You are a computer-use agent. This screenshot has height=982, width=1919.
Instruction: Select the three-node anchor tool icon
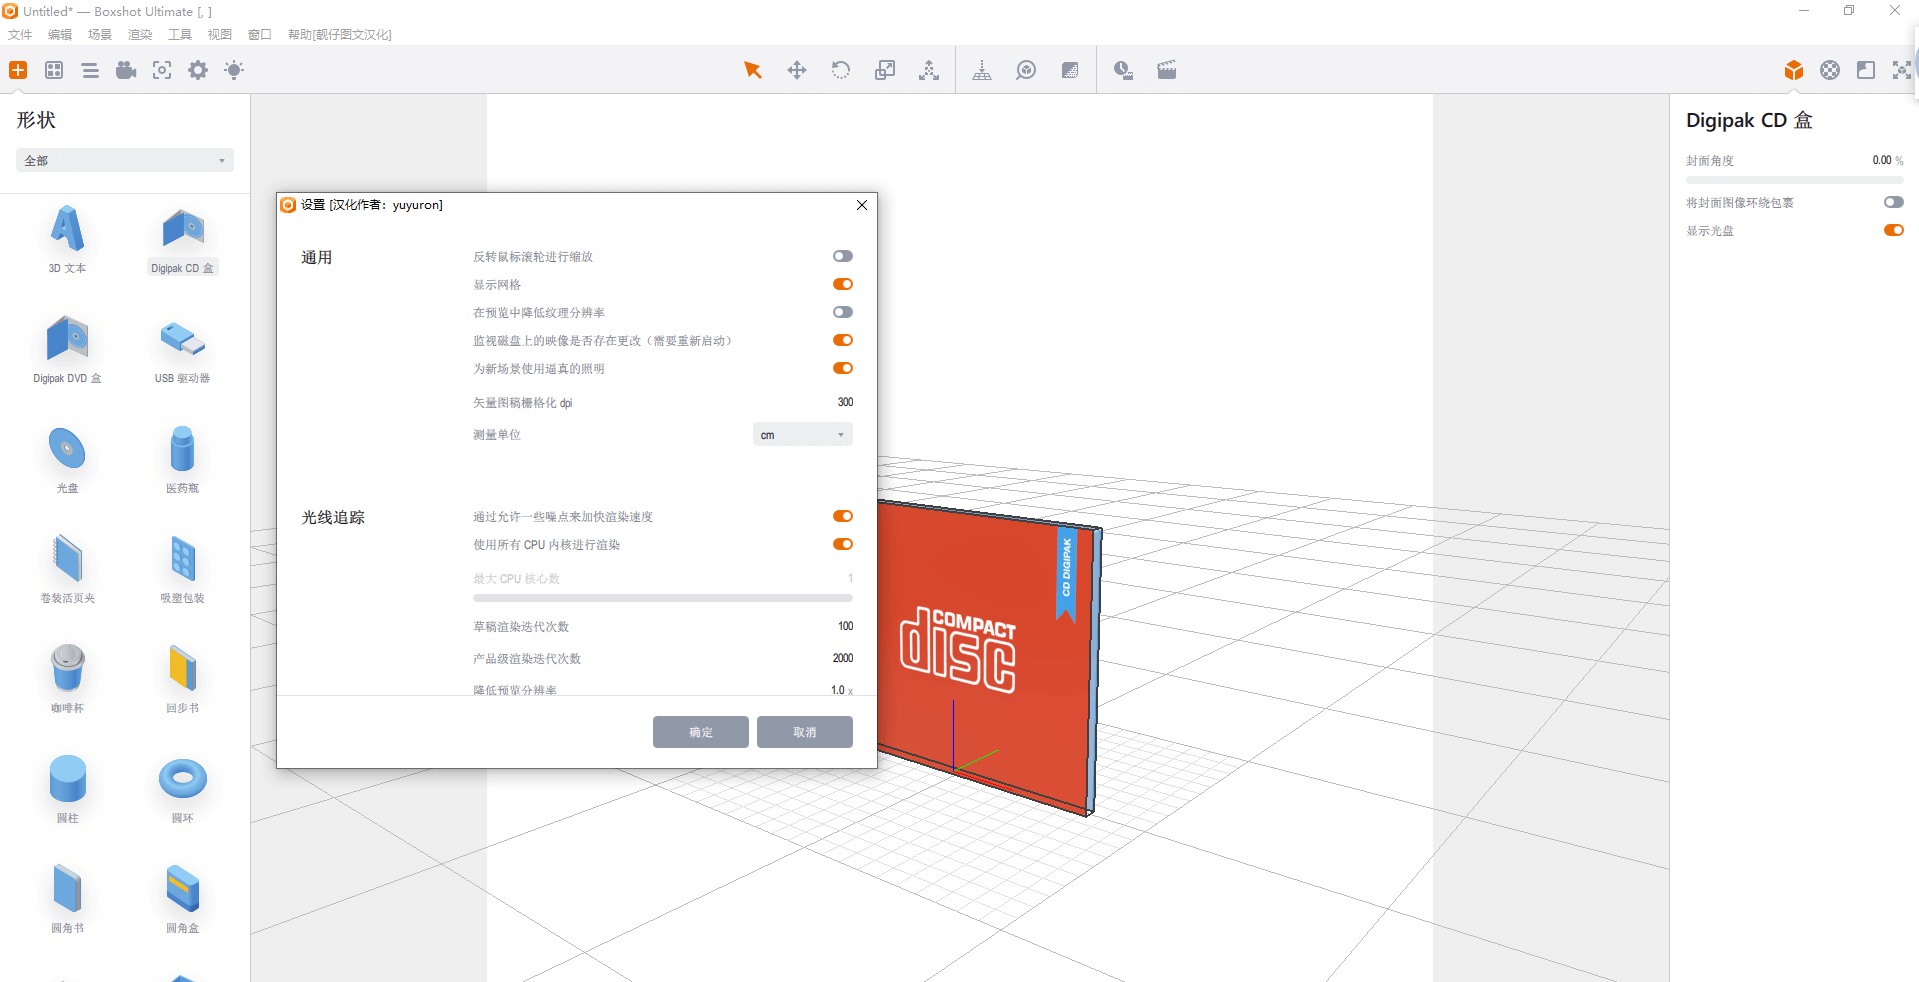tap(929, 70)
